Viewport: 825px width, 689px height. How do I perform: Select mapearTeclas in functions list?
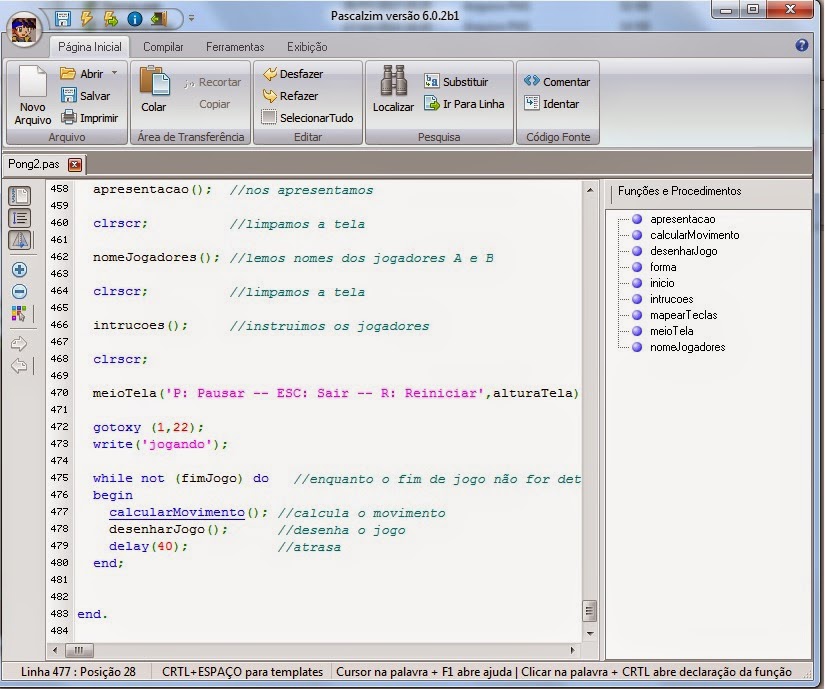tap(683, 315)
